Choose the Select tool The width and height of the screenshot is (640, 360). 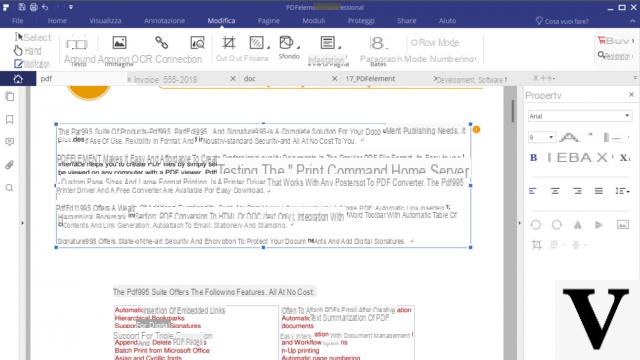pos(33,37)
